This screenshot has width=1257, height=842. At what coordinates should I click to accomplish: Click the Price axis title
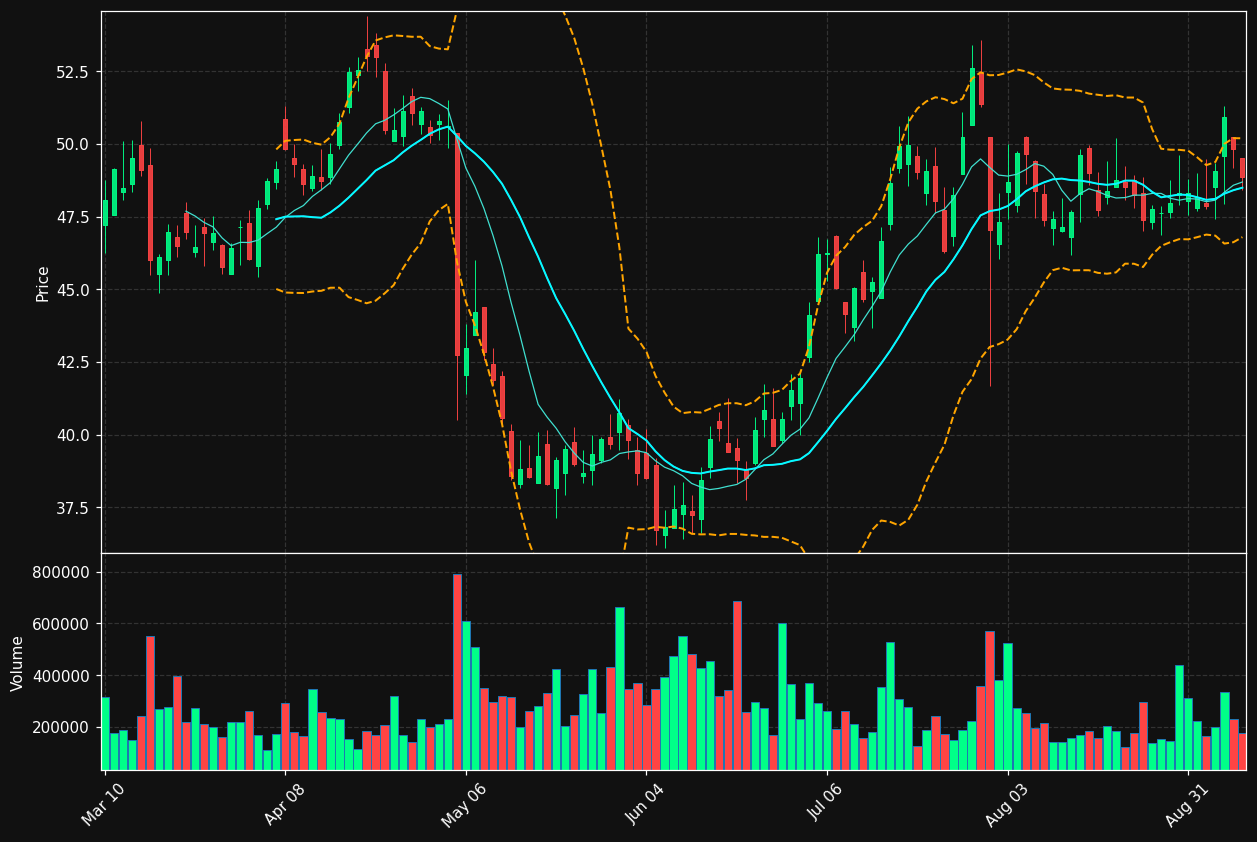[43, 283]
